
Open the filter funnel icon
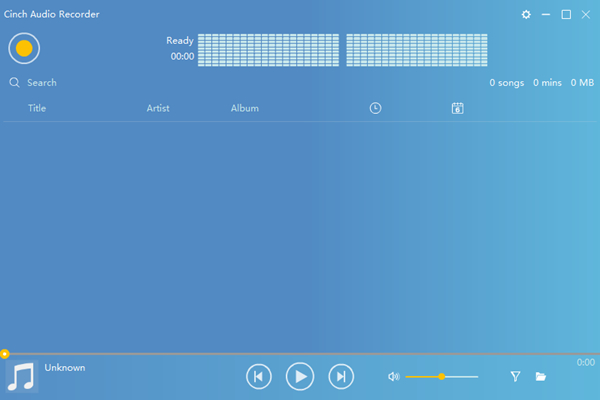point(516,377)
